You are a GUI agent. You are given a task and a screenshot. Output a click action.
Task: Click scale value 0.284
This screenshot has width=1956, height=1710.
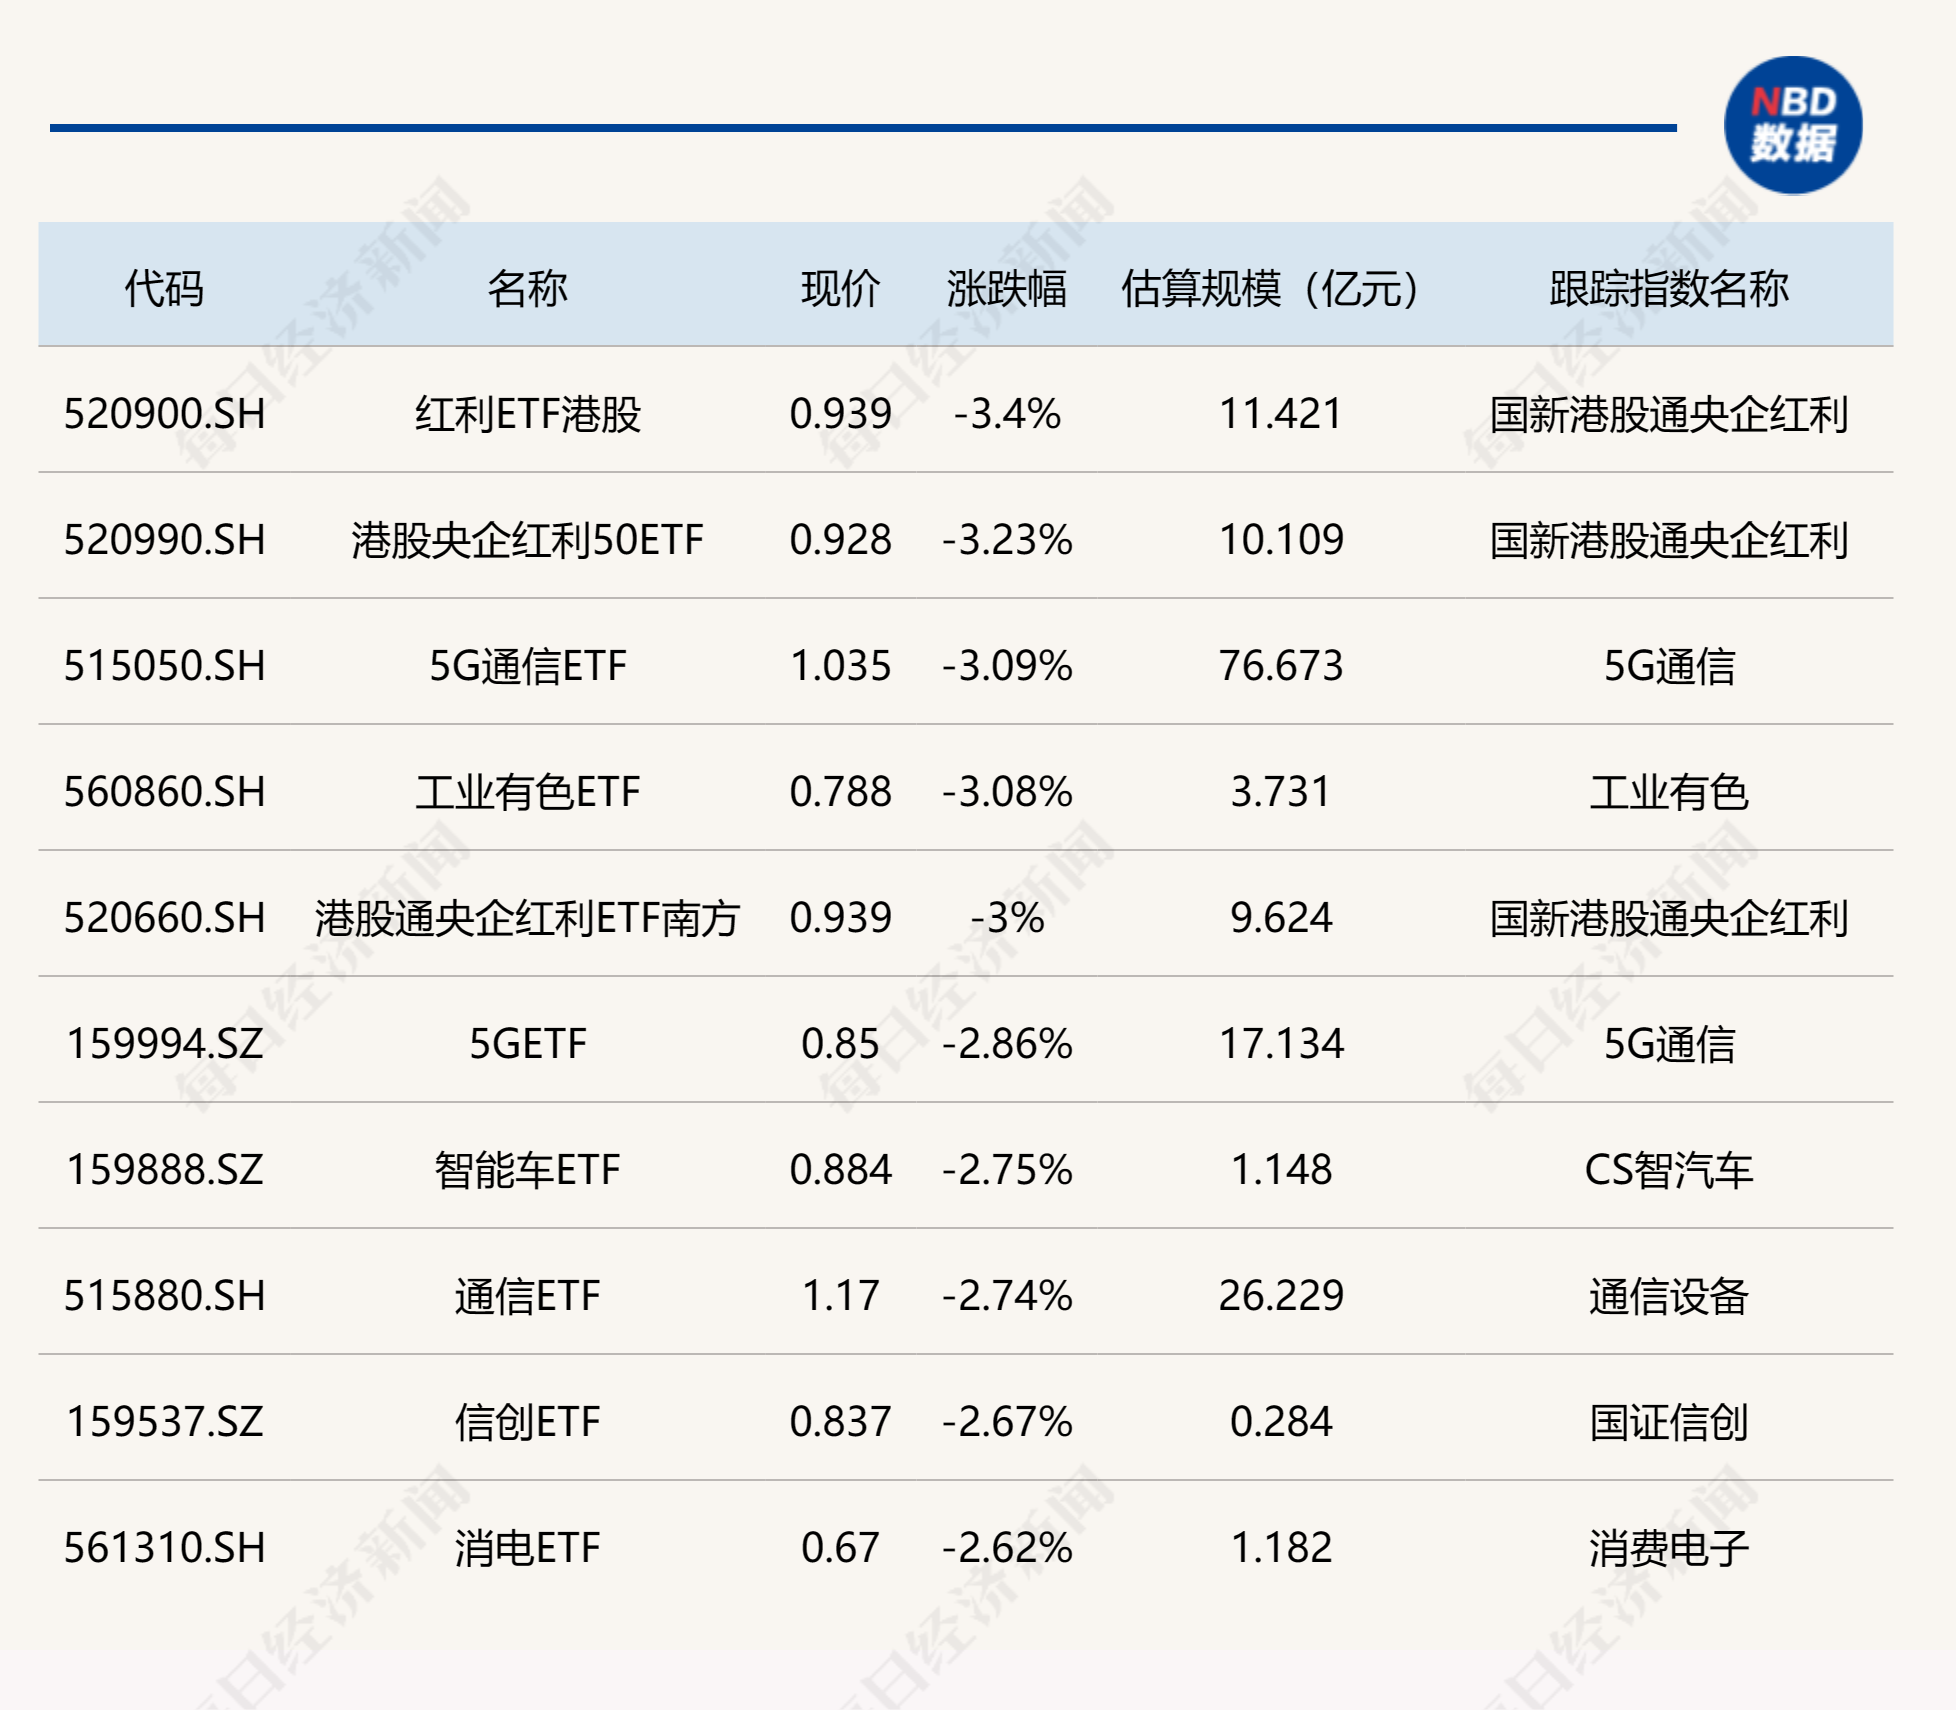[x=1281, y=1422]
